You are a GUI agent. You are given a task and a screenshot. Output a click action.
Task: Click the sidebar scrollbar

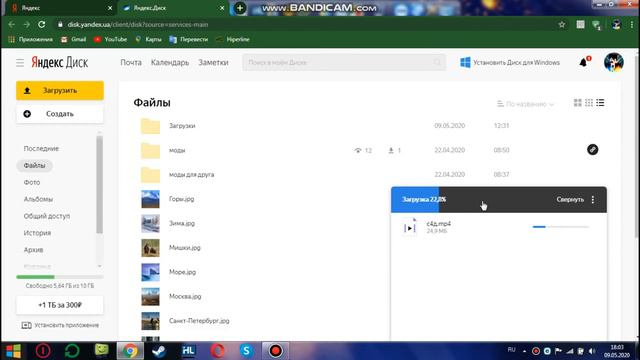pos(99,184)
